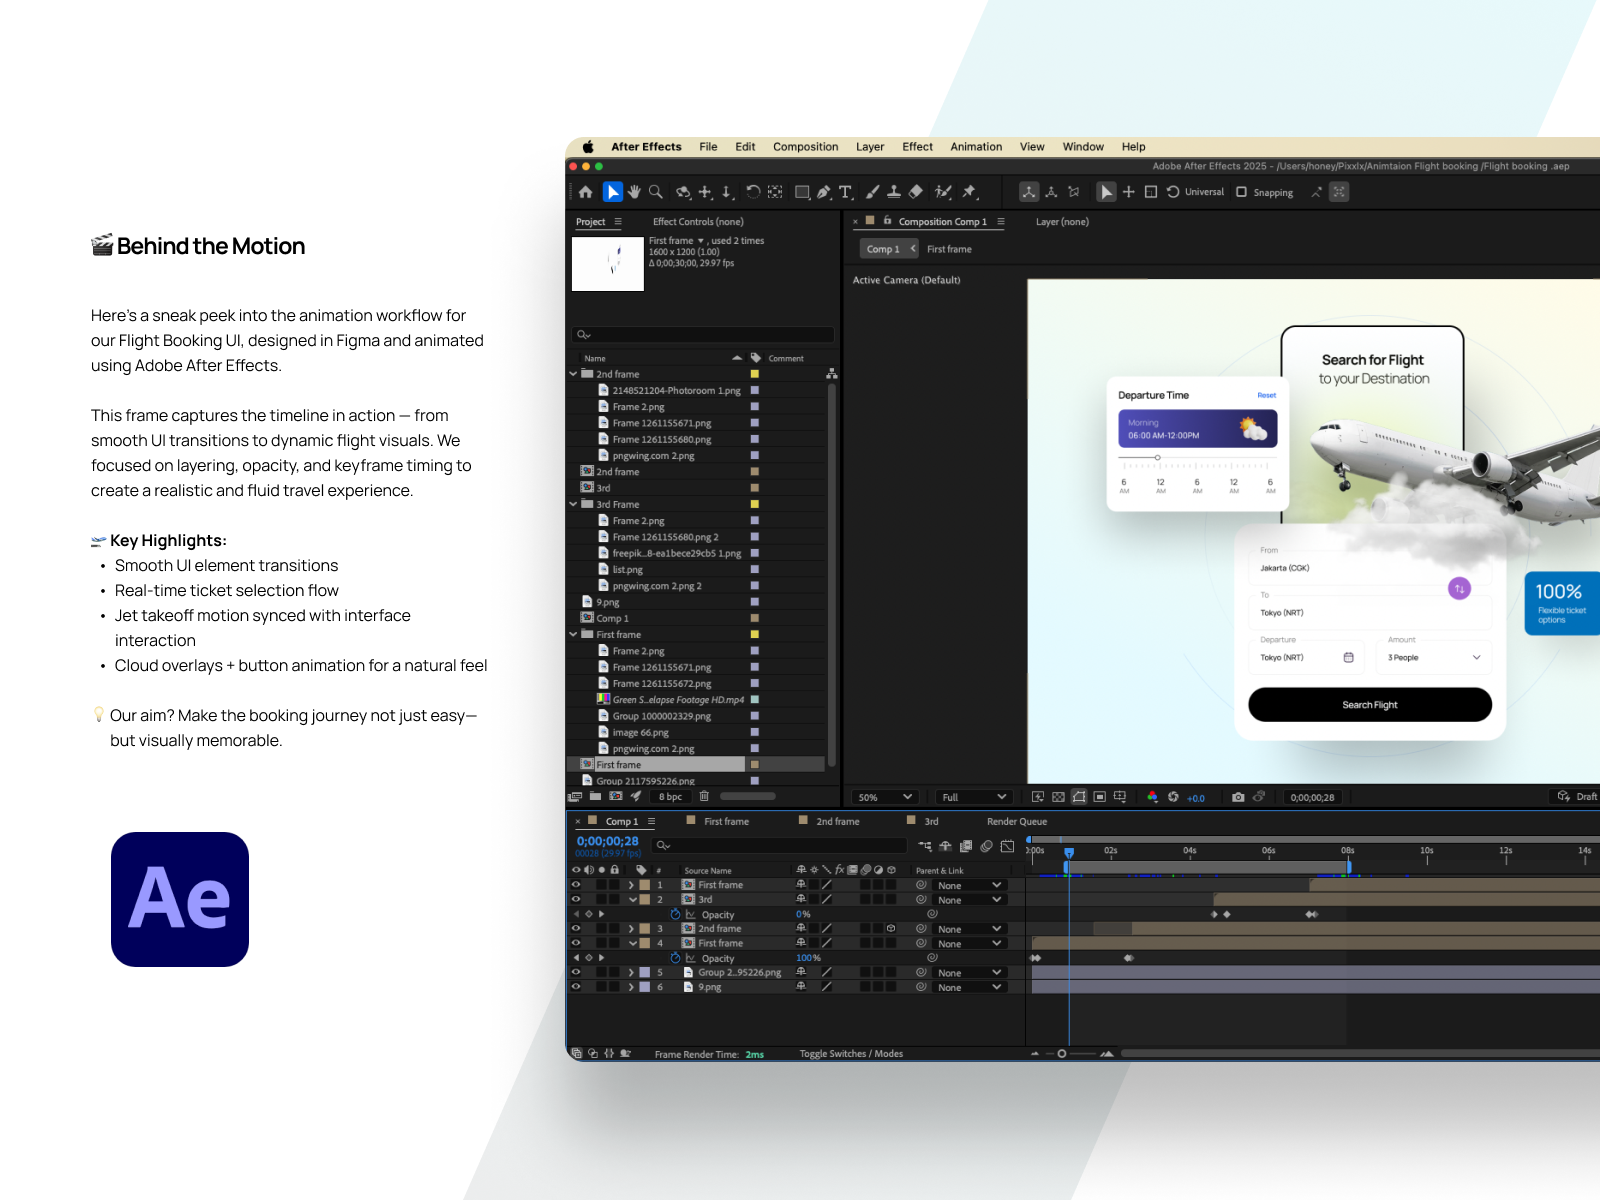Select the Home icon in the toolbar
Screen dimensions: 1600x1200
point(586,192)
